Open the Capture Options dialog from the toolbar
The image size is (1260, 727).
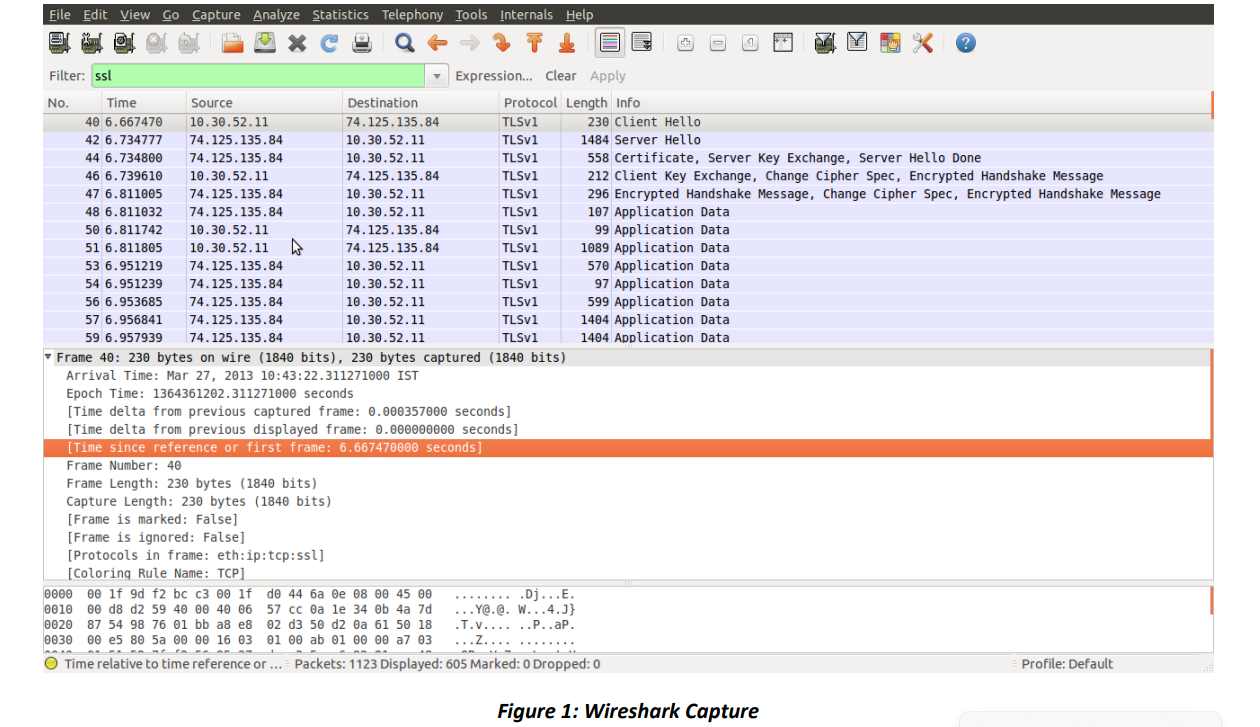pyautogui.click(x=90, y=42)
